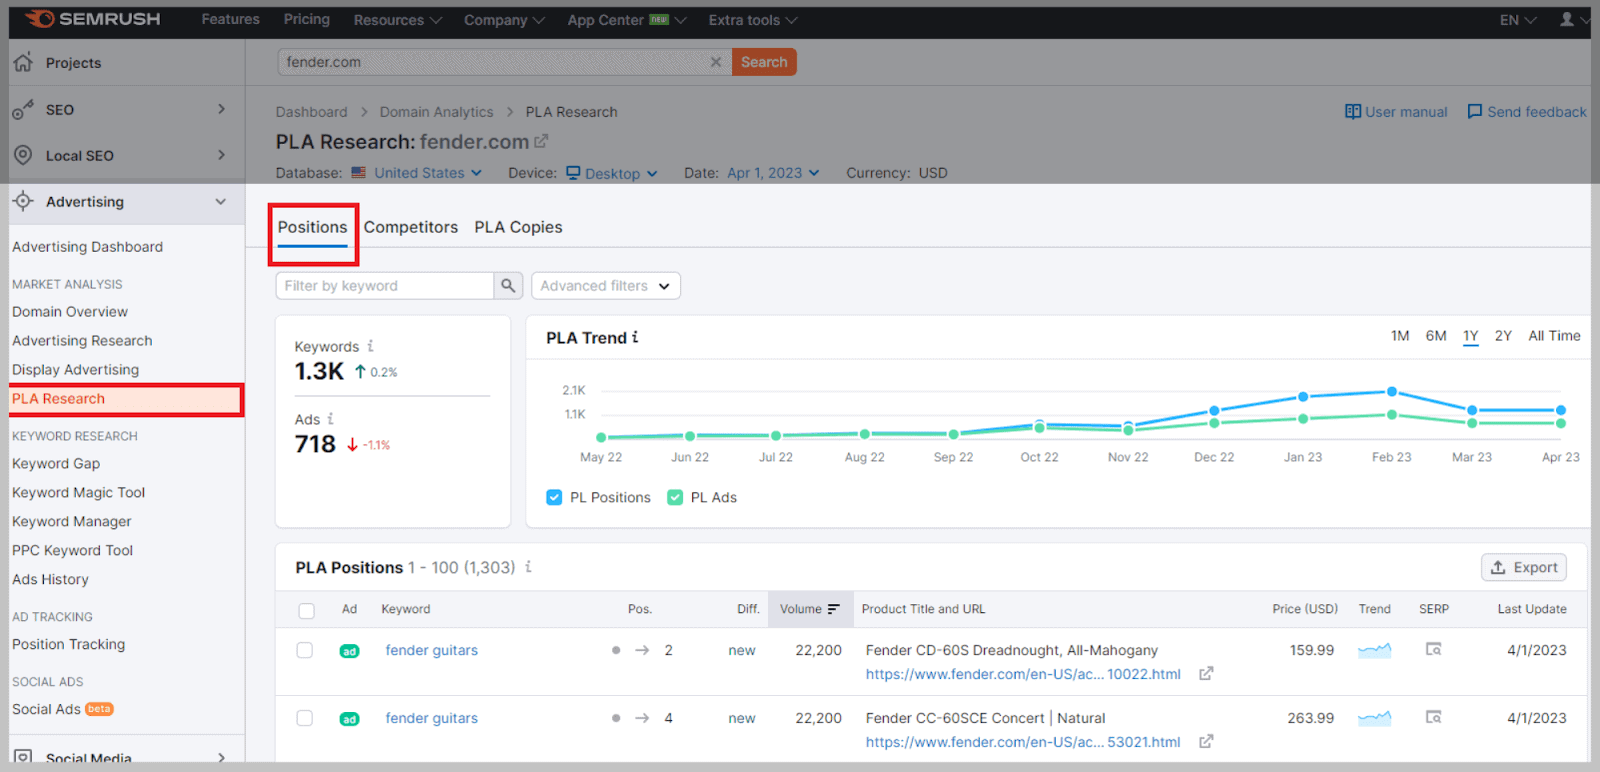Open the Resources dropdown menu
This screenshot has width=1600, height=772.
point(397,20)
